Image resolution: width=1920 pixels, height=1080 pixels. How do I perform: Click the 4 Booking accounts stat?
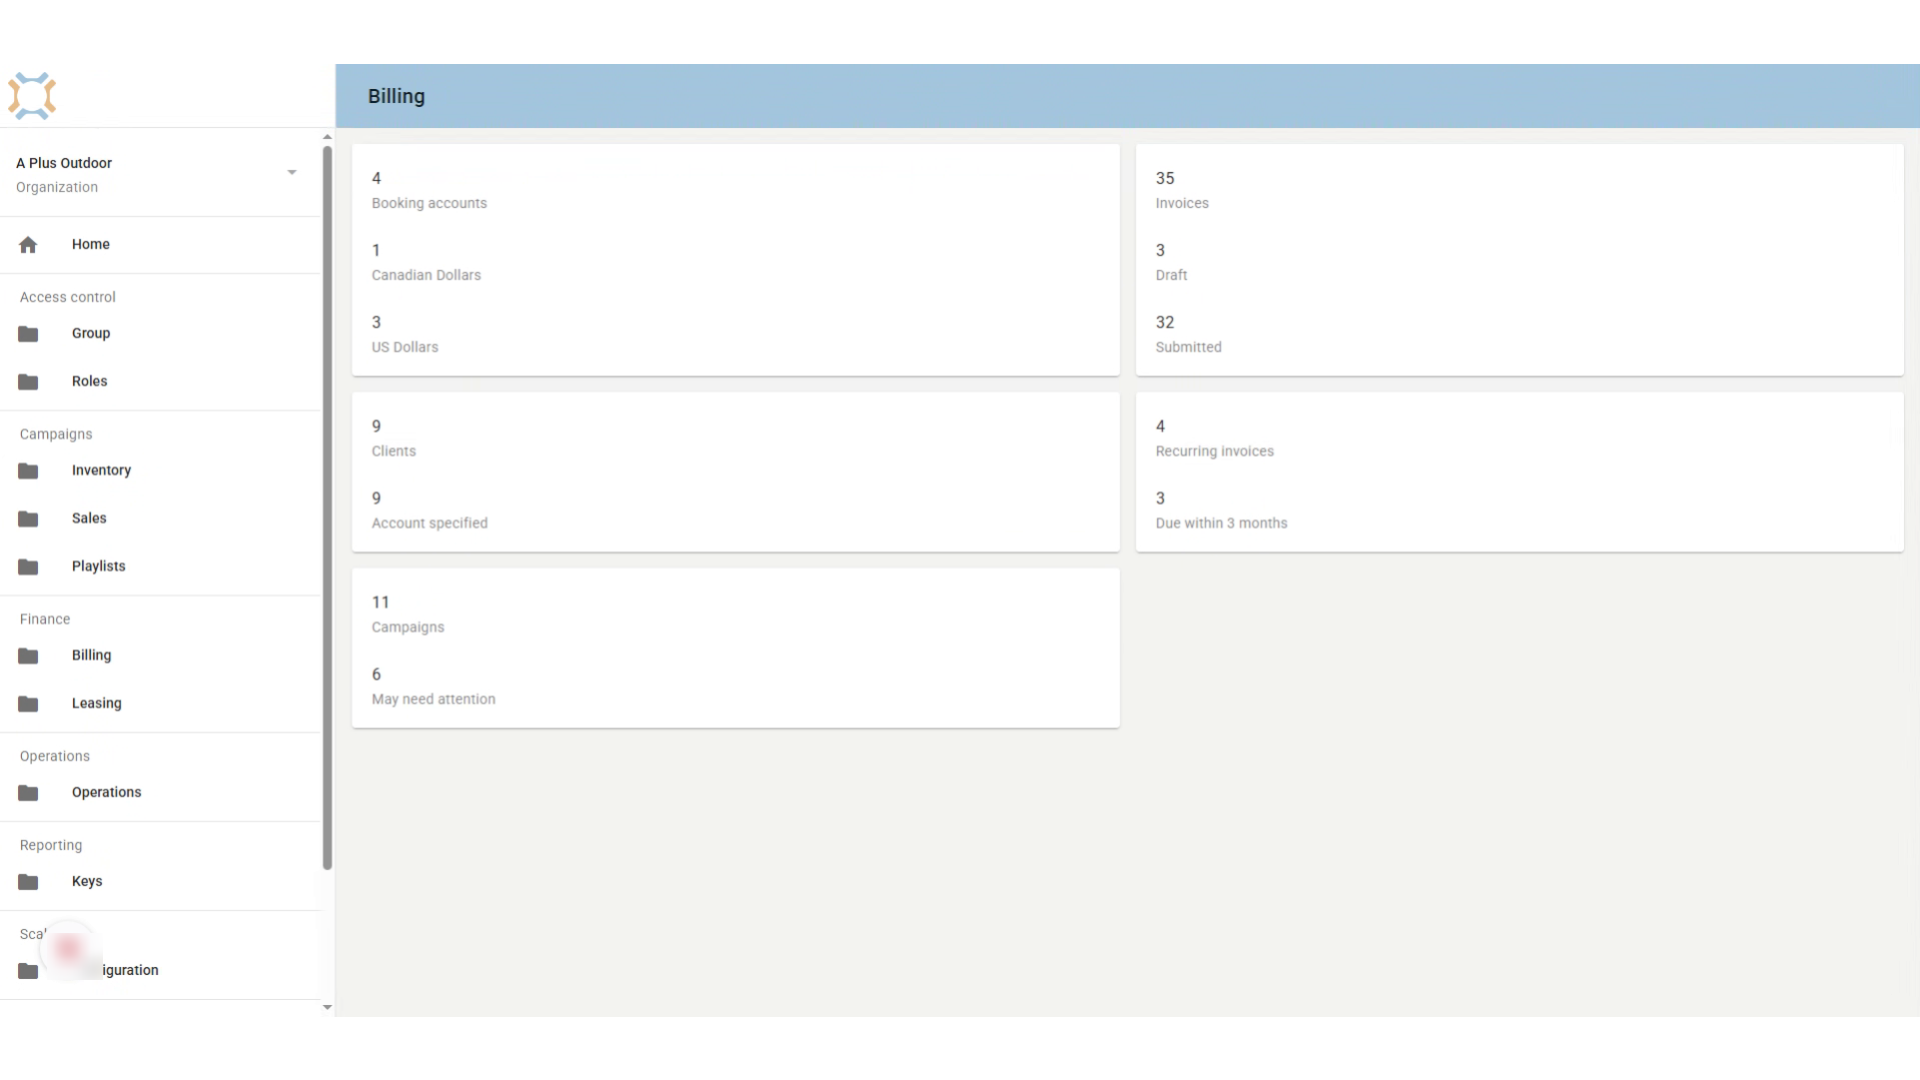point(429,190)
